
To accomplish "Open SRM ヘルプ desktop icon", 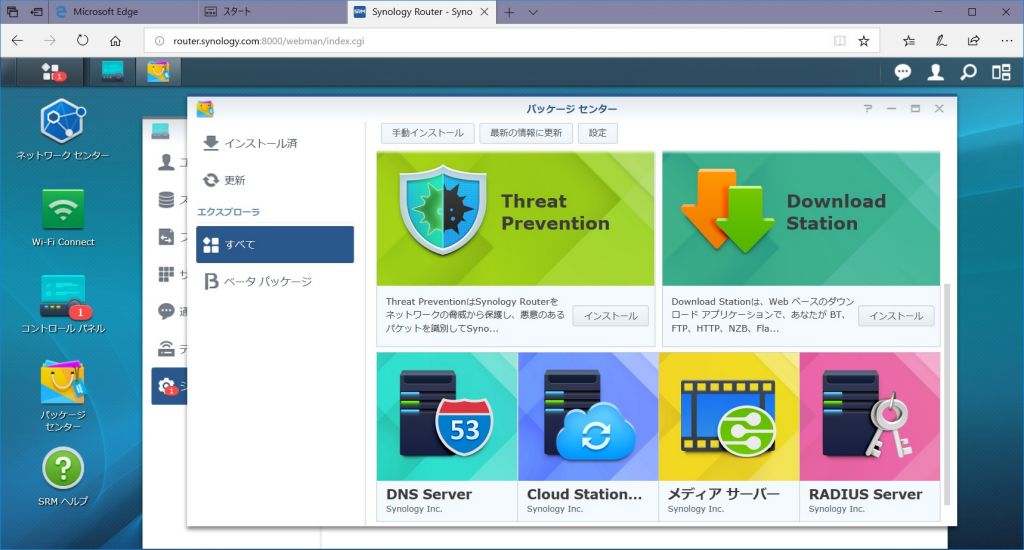I will click(63, 477).
